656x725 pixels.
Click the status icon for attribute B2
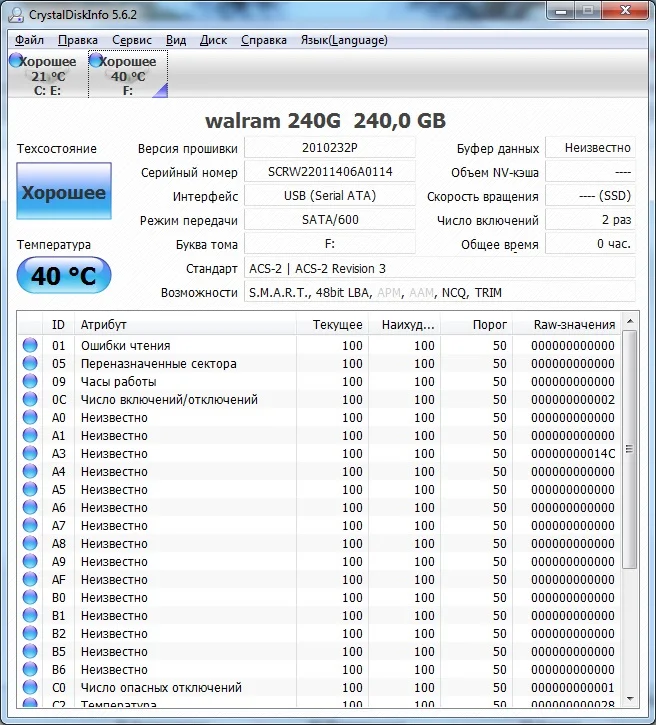30,633
